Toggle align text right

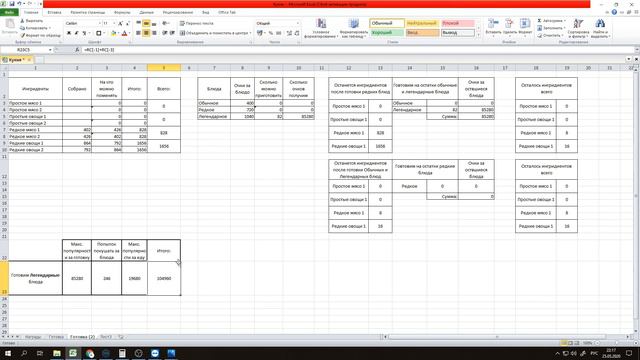(154, 33)
